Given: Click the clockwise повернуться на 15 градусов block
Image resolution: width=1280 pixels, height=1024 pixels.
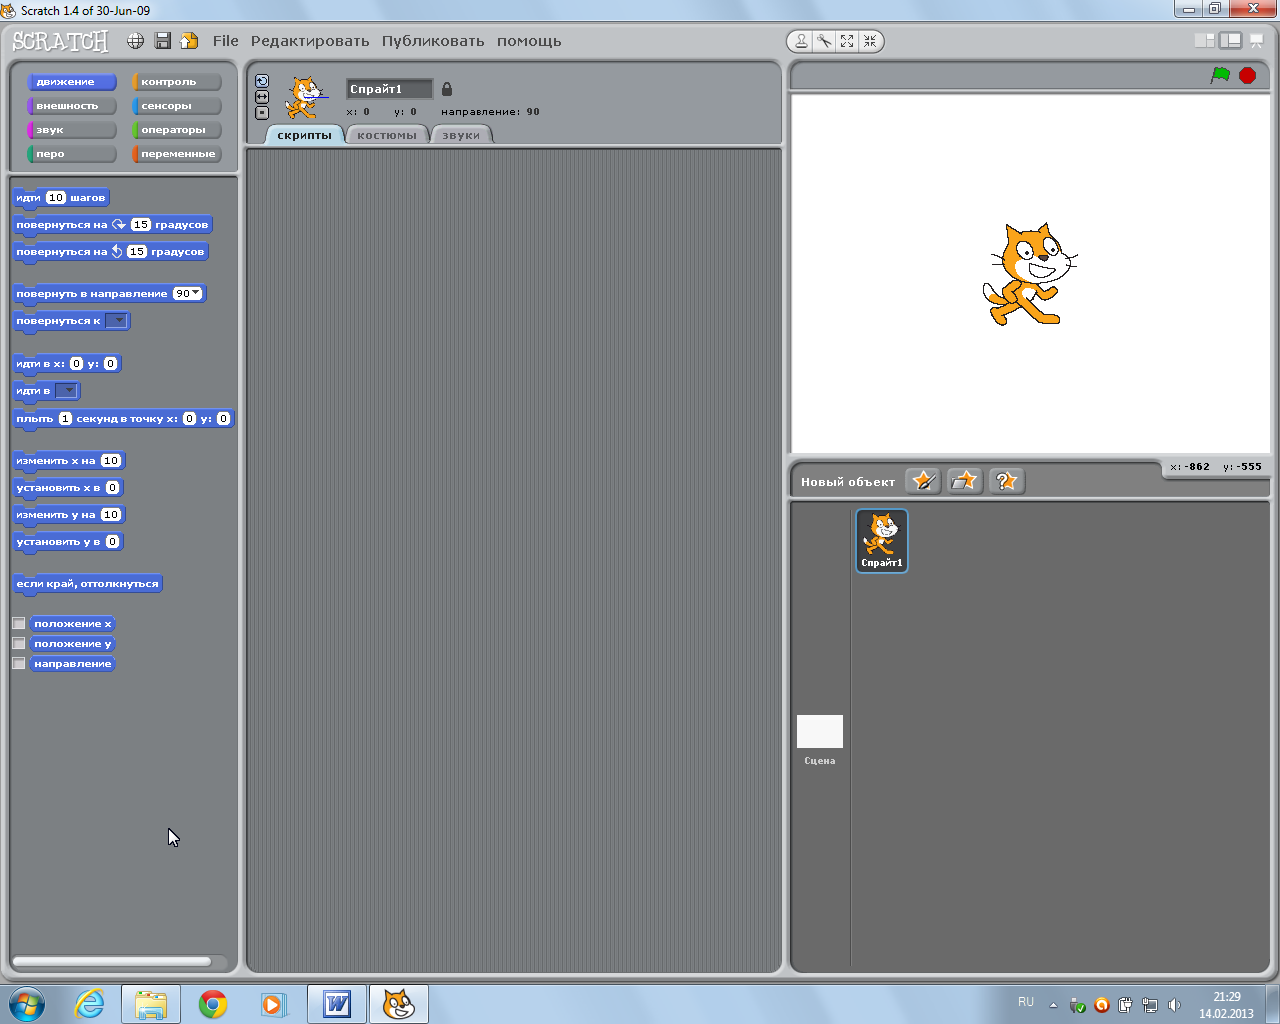Looking at the screenshot, I should point(112,225).
